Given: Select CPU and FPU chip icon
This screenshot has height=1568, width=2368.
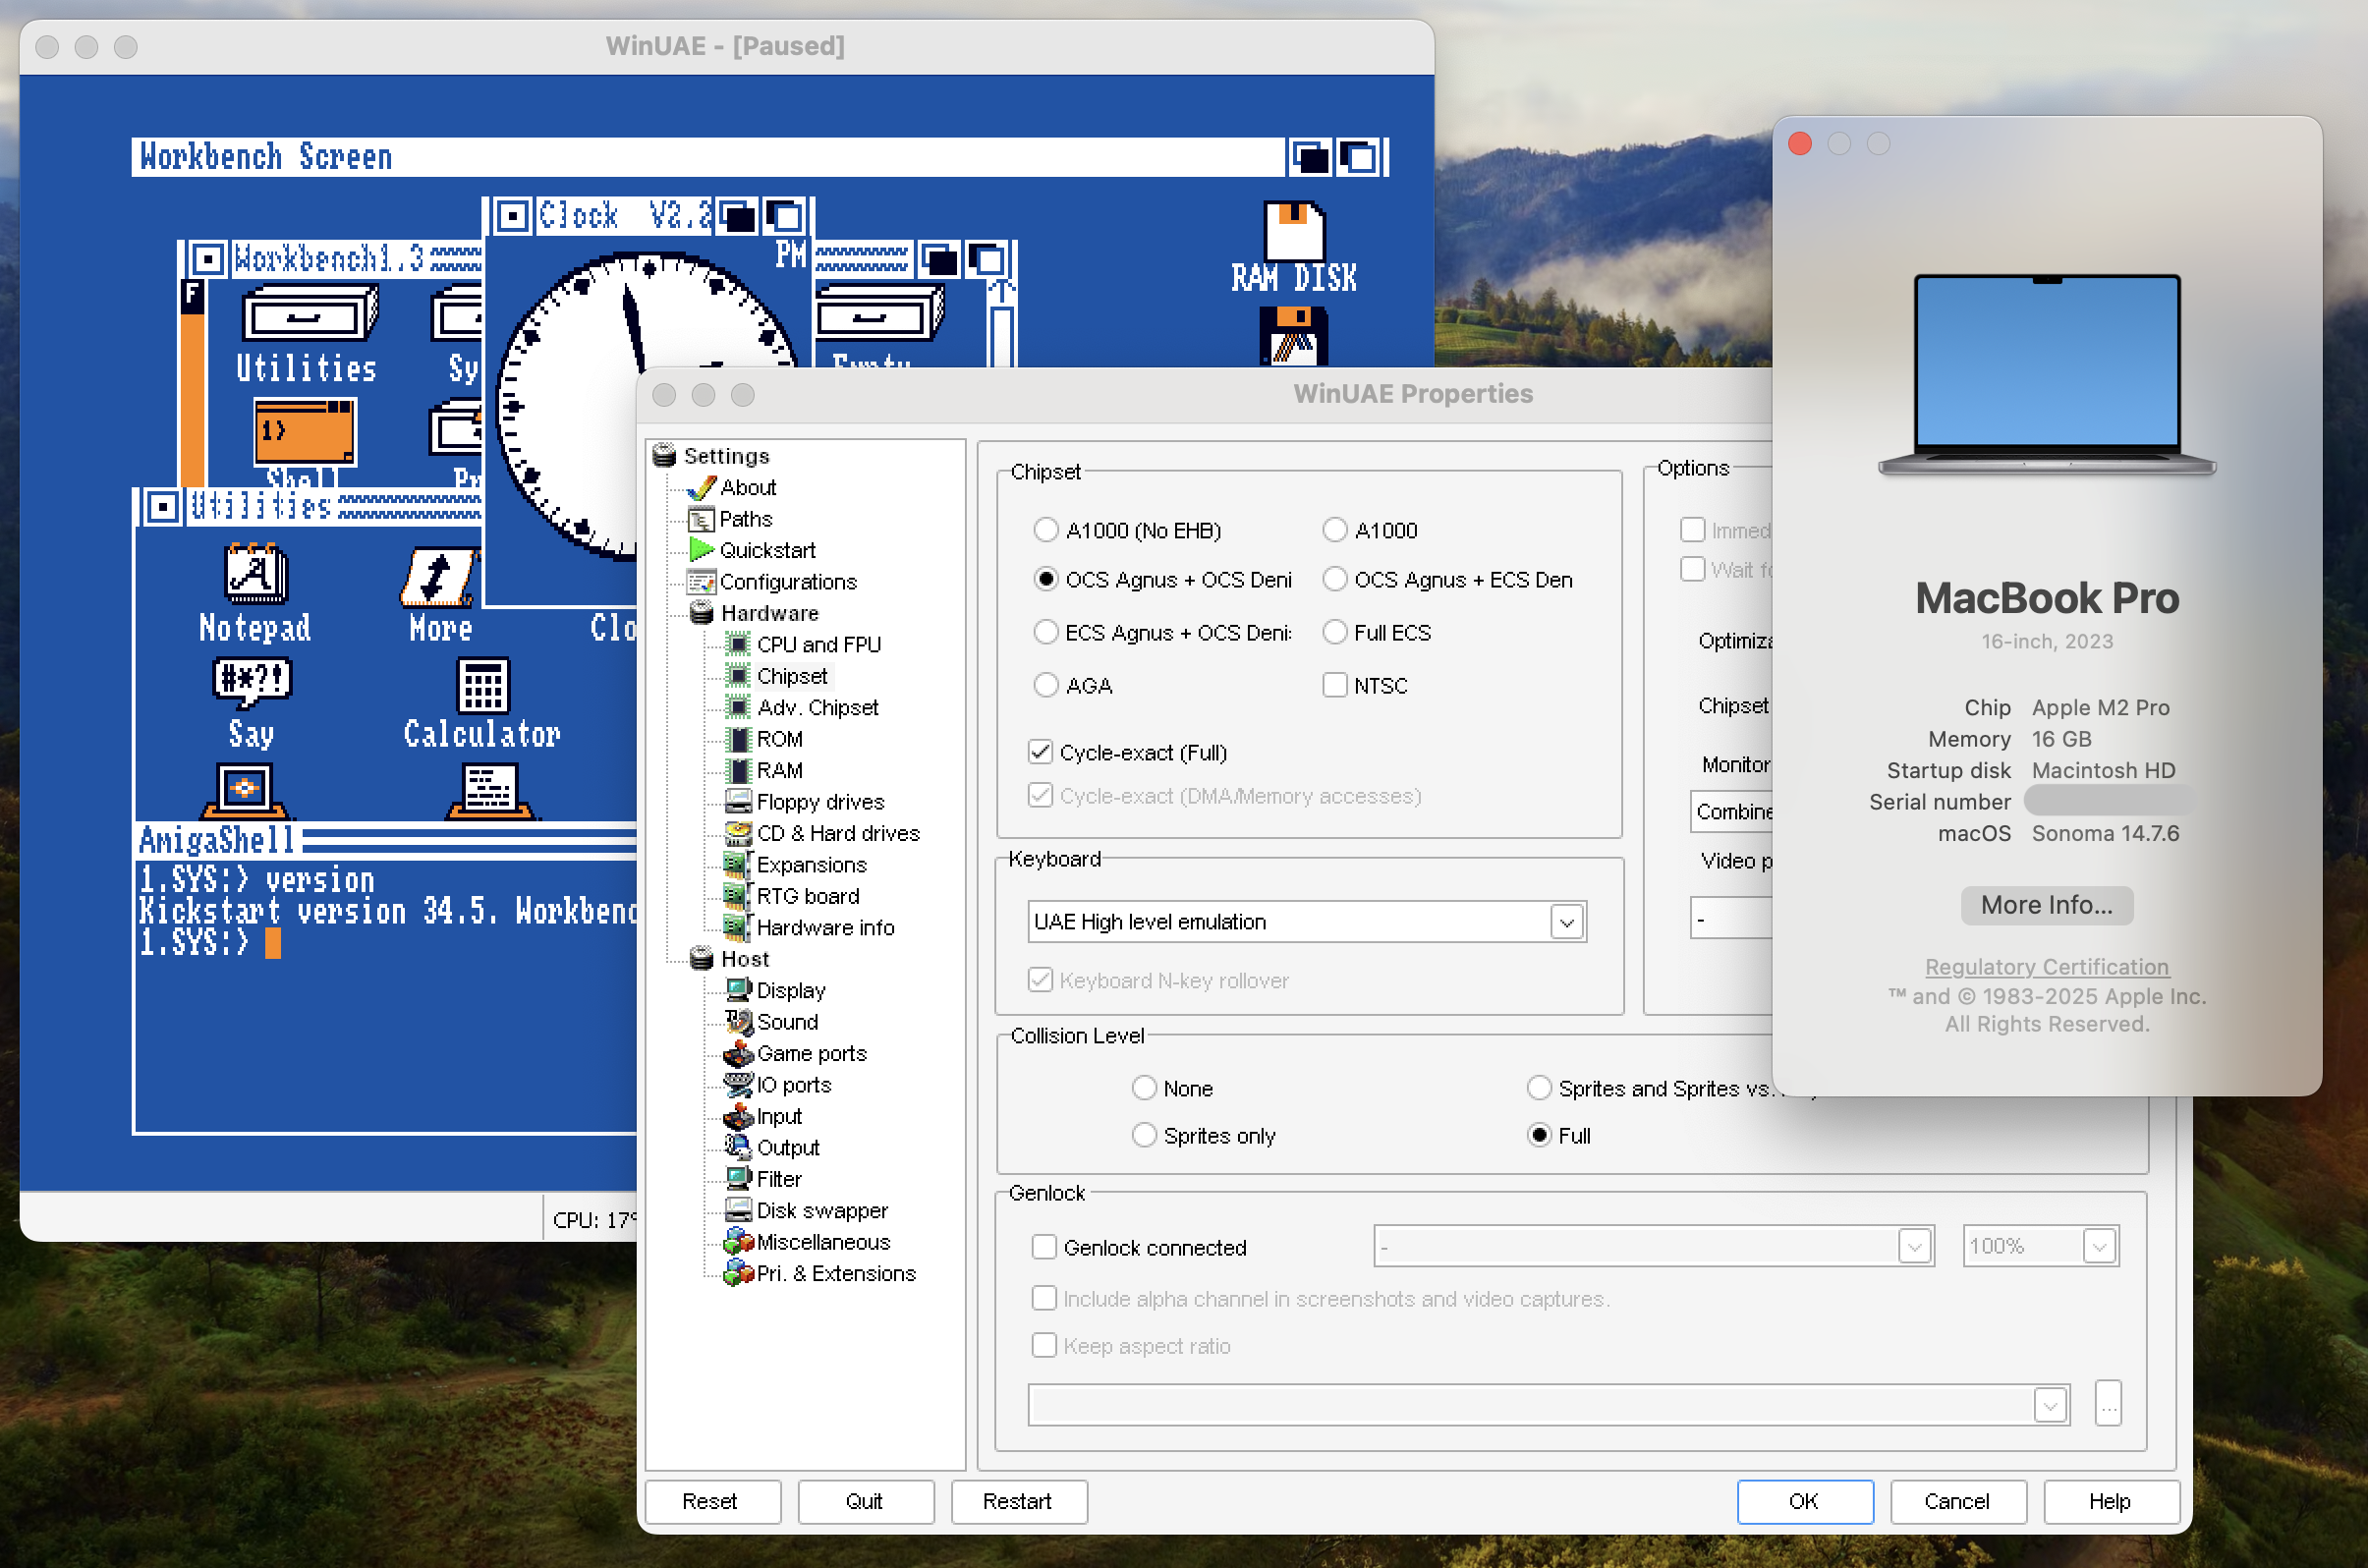Looking at the screenshot, I should [738, 644].
